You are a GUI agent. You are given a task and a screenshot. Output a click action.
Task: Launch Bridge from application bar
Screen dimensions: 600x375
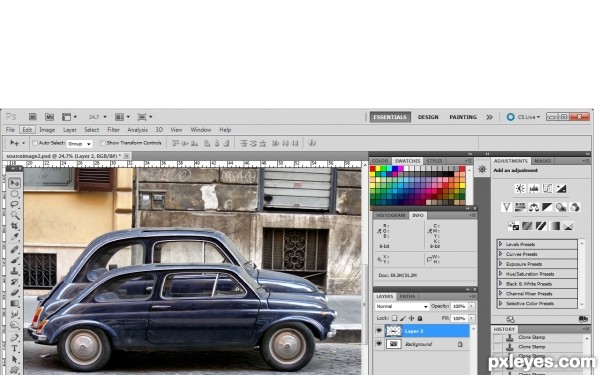point(33,117)
